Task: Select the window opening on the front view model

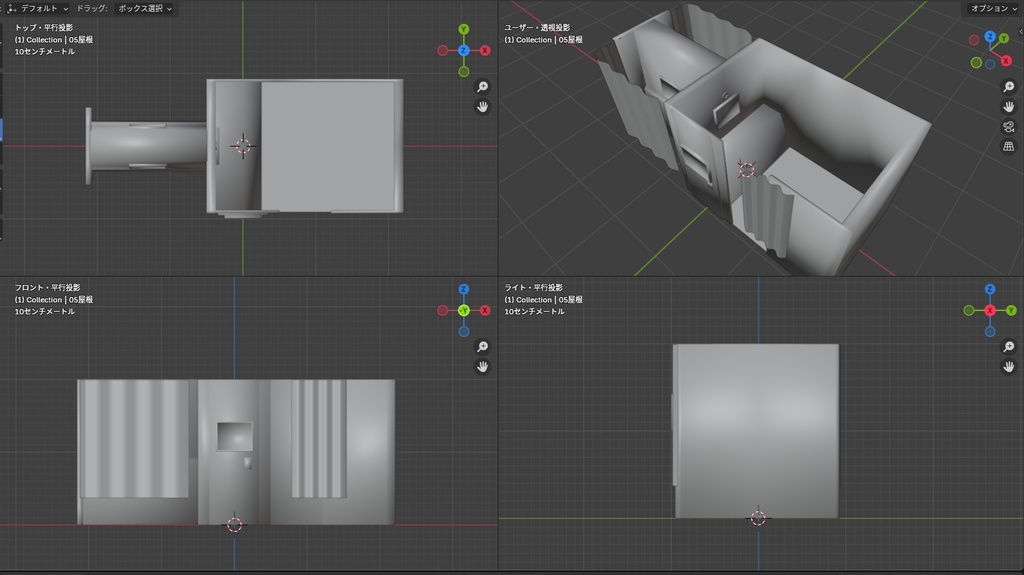Action: (x=235, y=436)
